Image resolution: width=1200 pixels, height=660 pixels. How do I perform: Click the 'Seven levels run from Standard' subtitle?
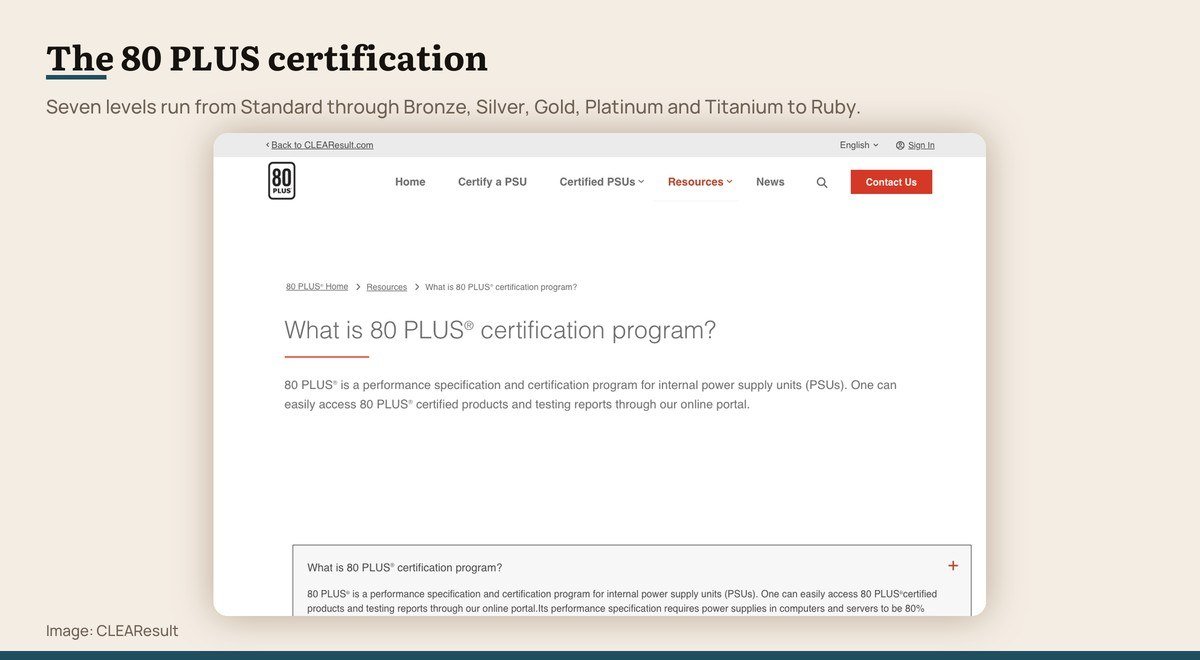pos(453,107)
